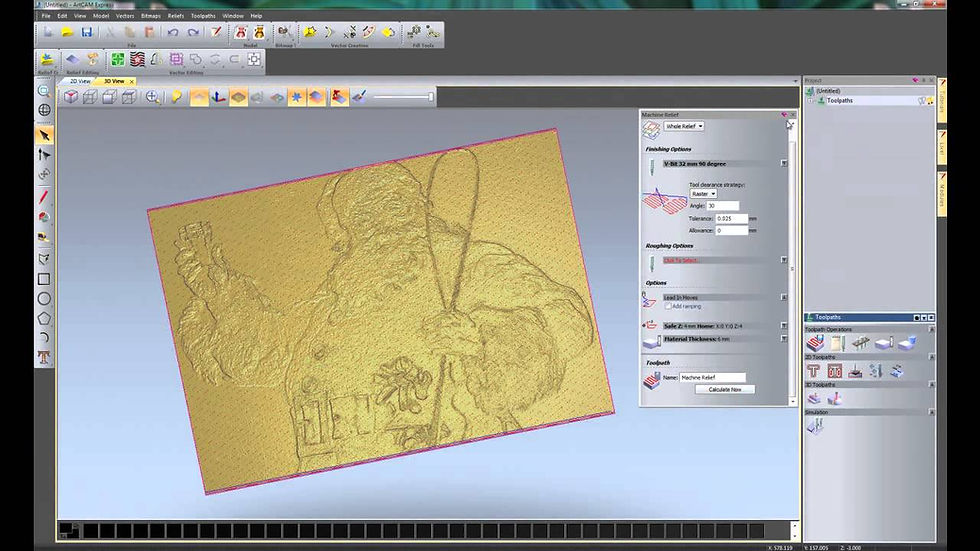Open the Vectors menu
Viewport: 980px width, 551px height.
[125, 16]
